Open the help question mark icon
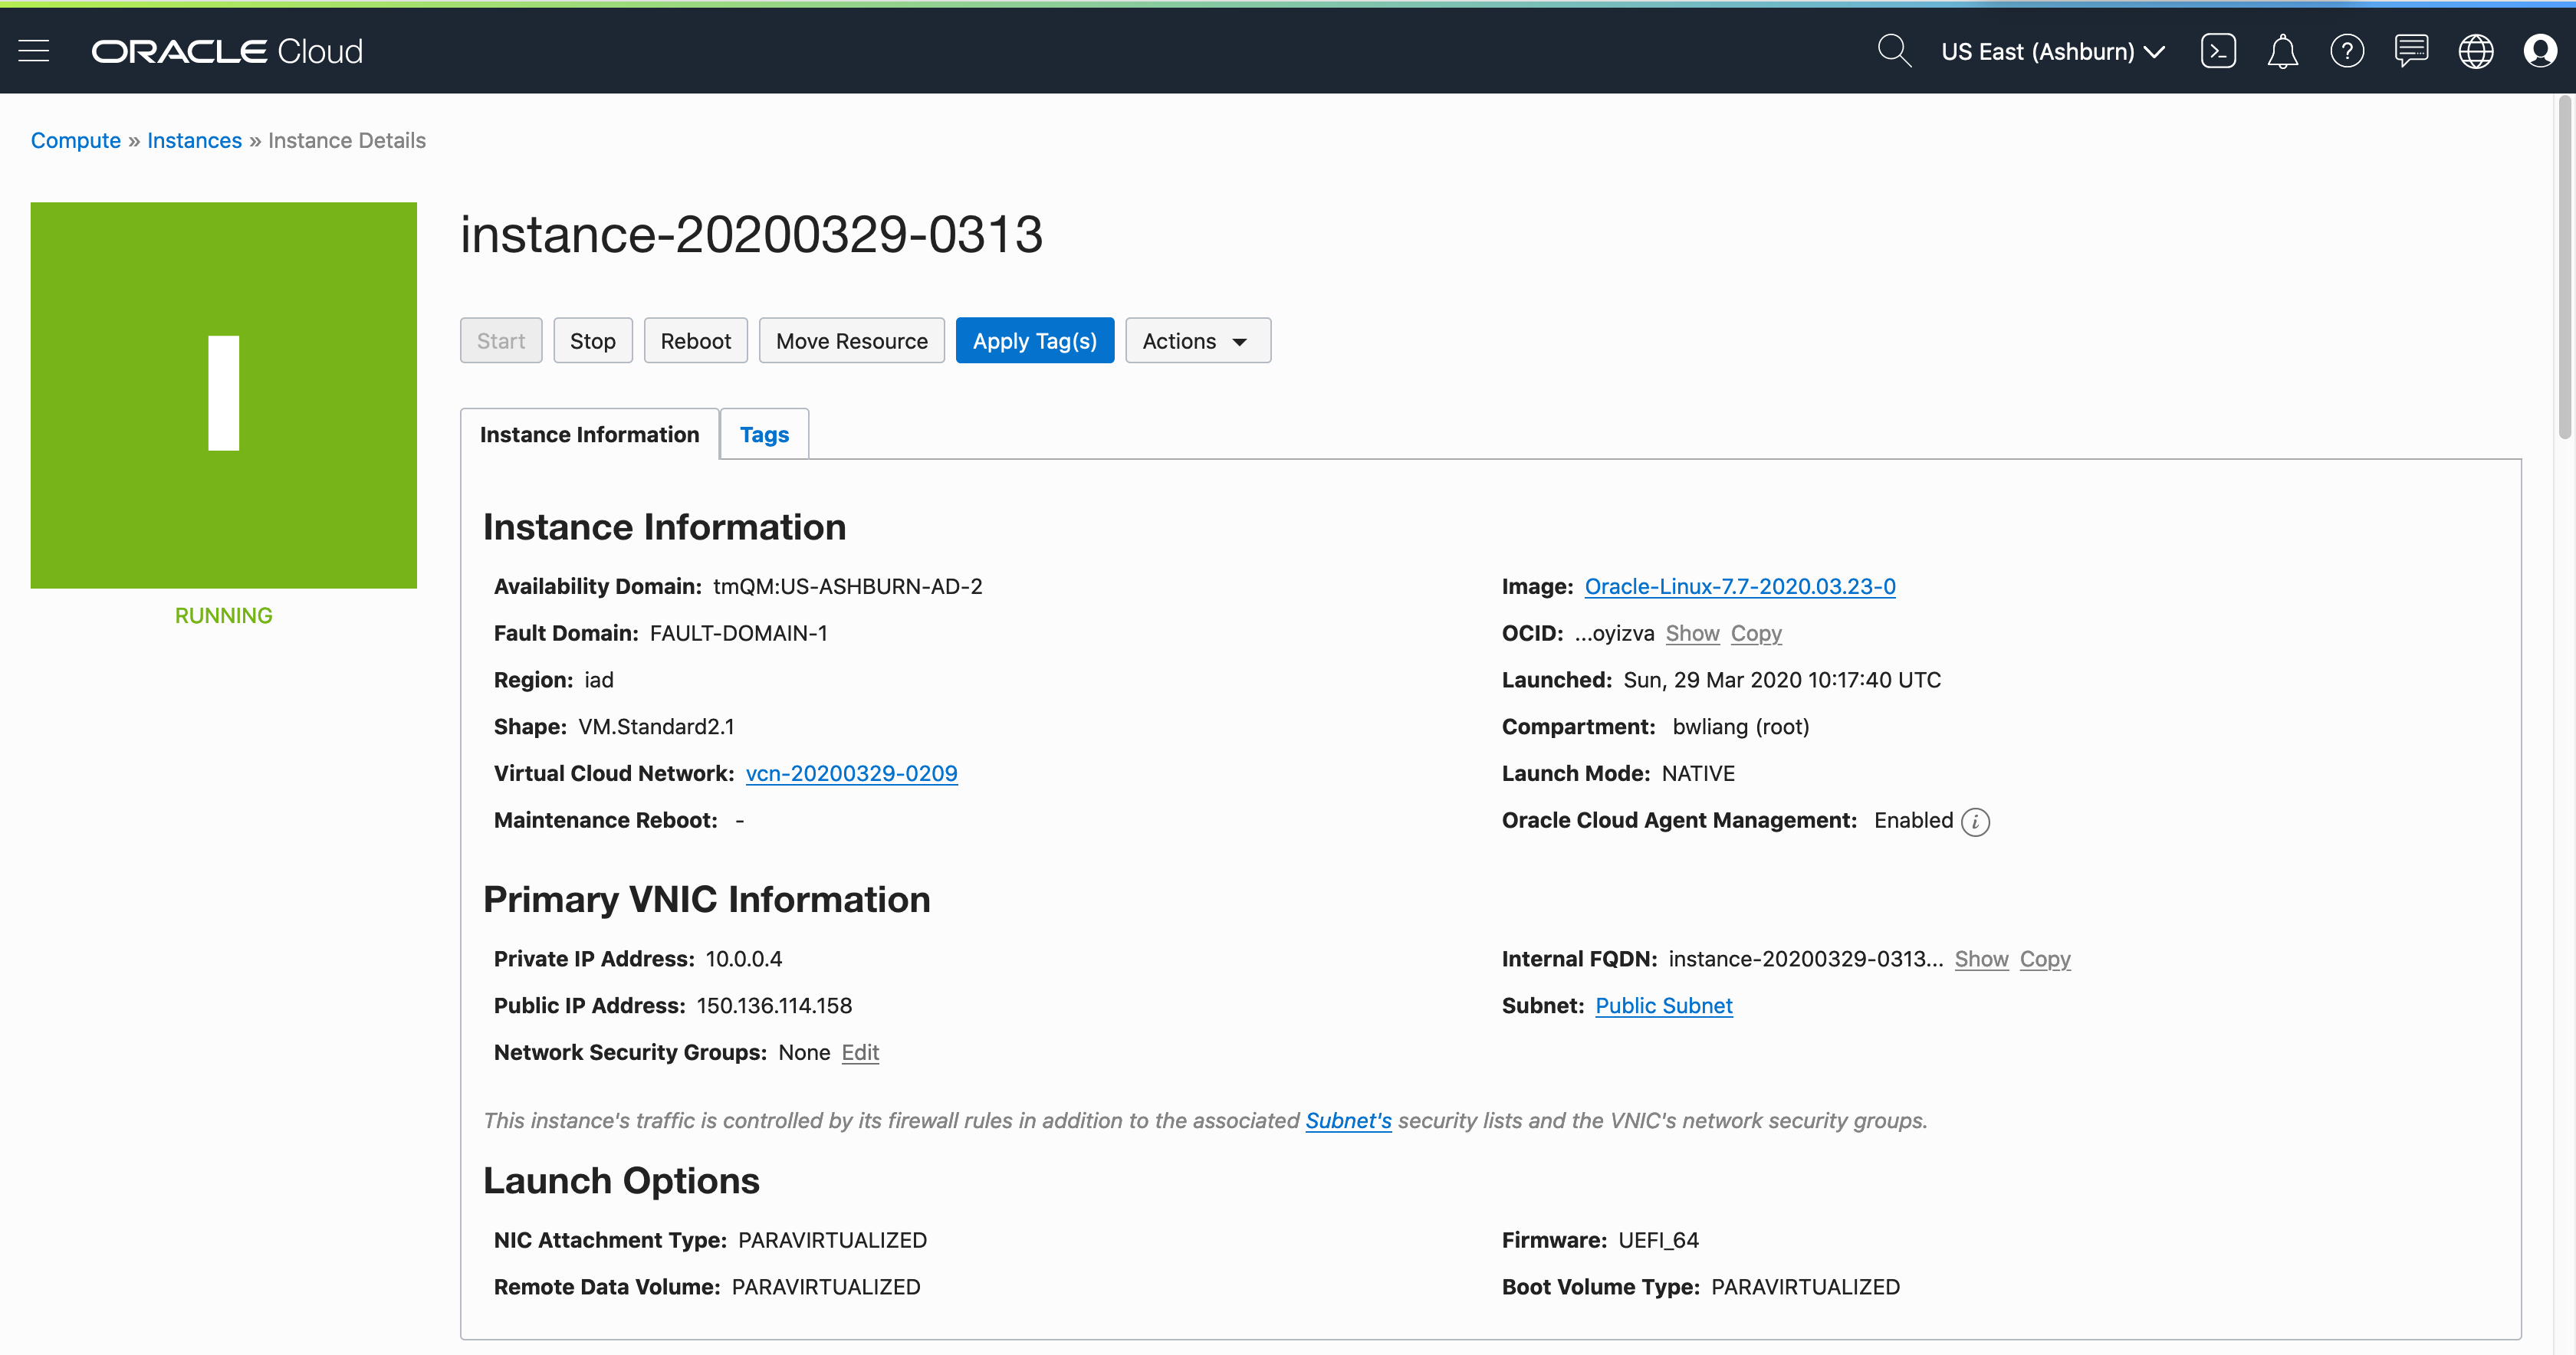This screenshot has width=2576, height=1355. (x=2347, y=51)
